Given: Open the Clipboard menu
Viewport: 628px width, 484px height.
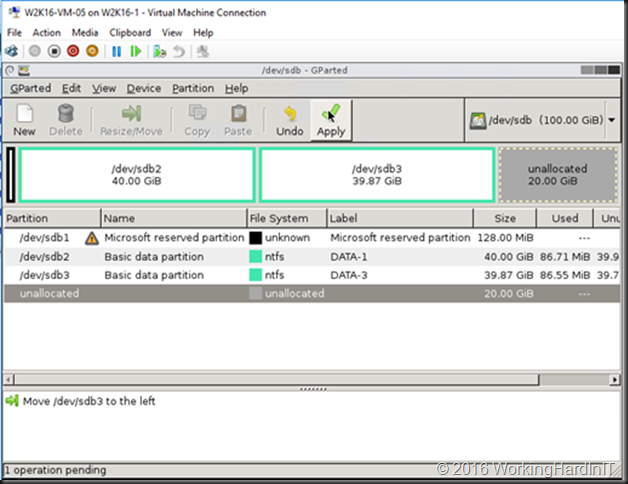Looking at the screenshot, I should 130,32.
